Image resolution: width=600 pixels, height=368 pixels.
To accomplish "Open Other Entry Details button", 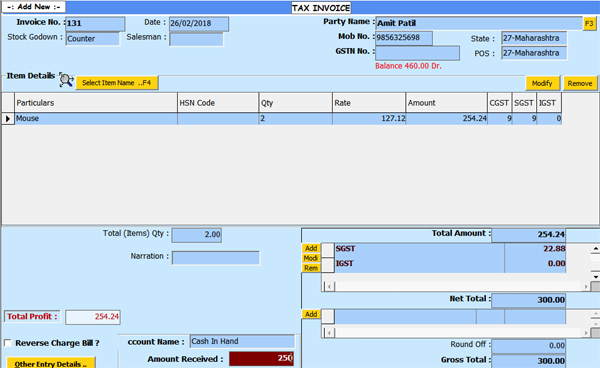I will (51, 363).
